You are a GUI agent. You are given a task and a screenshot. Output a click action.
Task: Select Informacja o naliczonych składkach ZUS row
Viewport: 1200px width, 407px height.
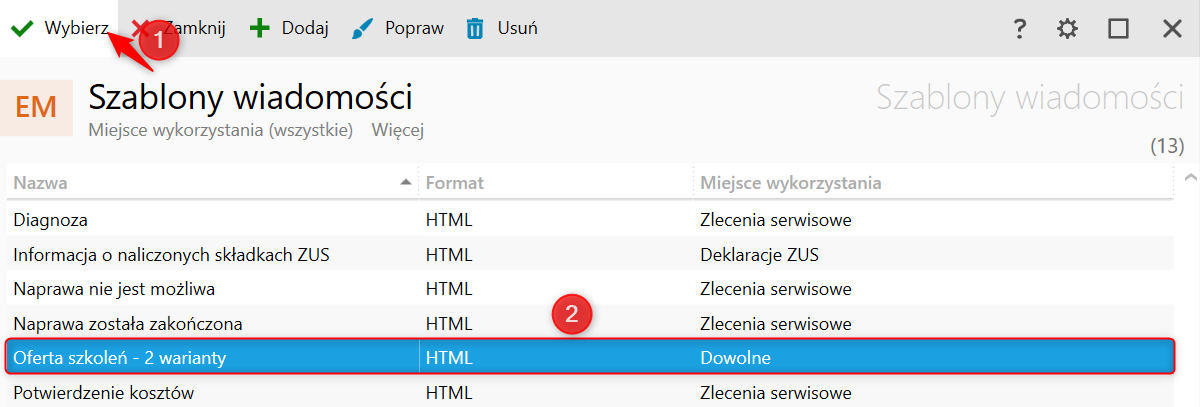pyautogui.click(x=171, y=255)
